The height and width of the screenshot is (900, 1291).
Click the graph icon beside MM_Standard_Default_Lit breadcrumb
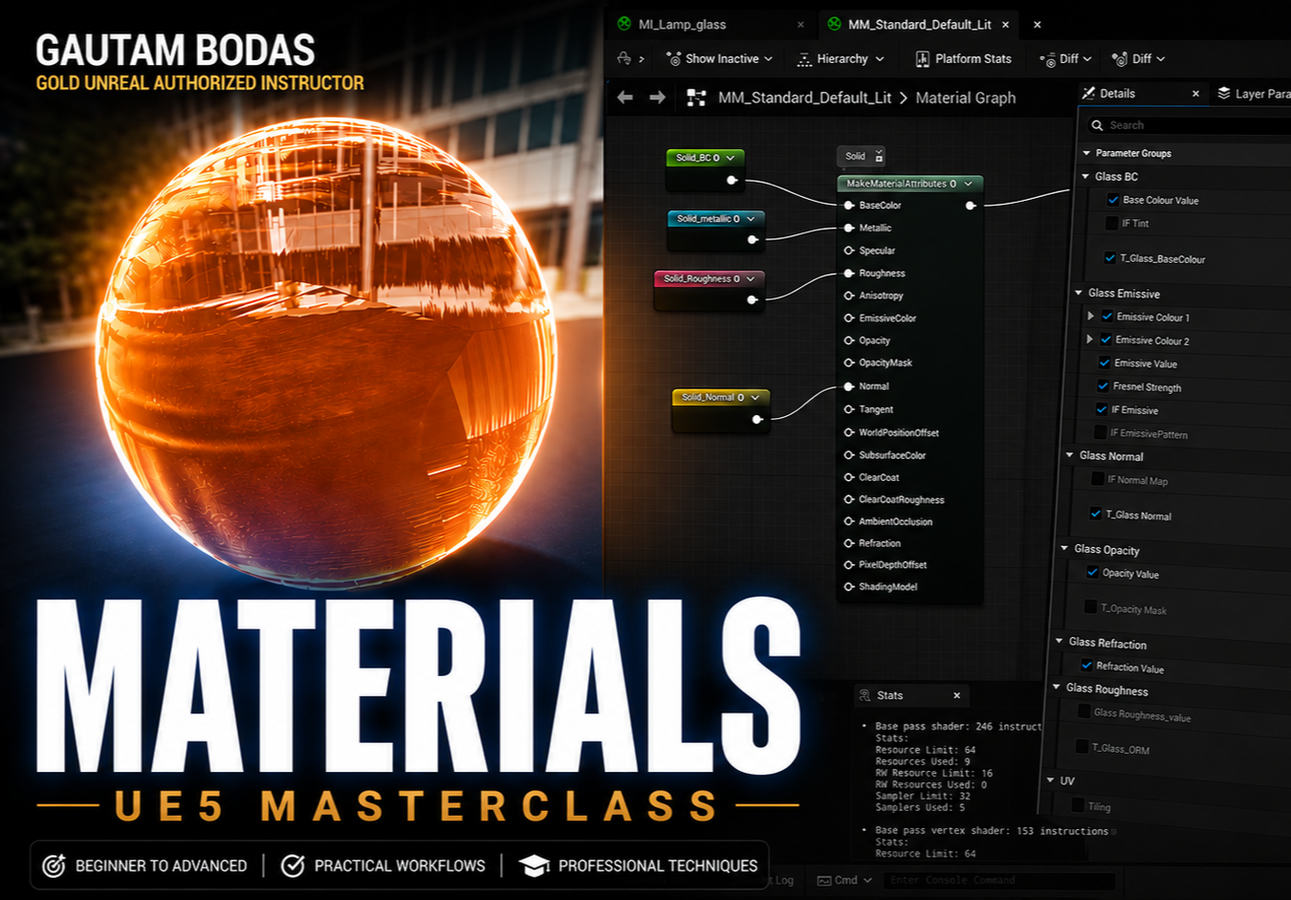[x=698, y=97]
